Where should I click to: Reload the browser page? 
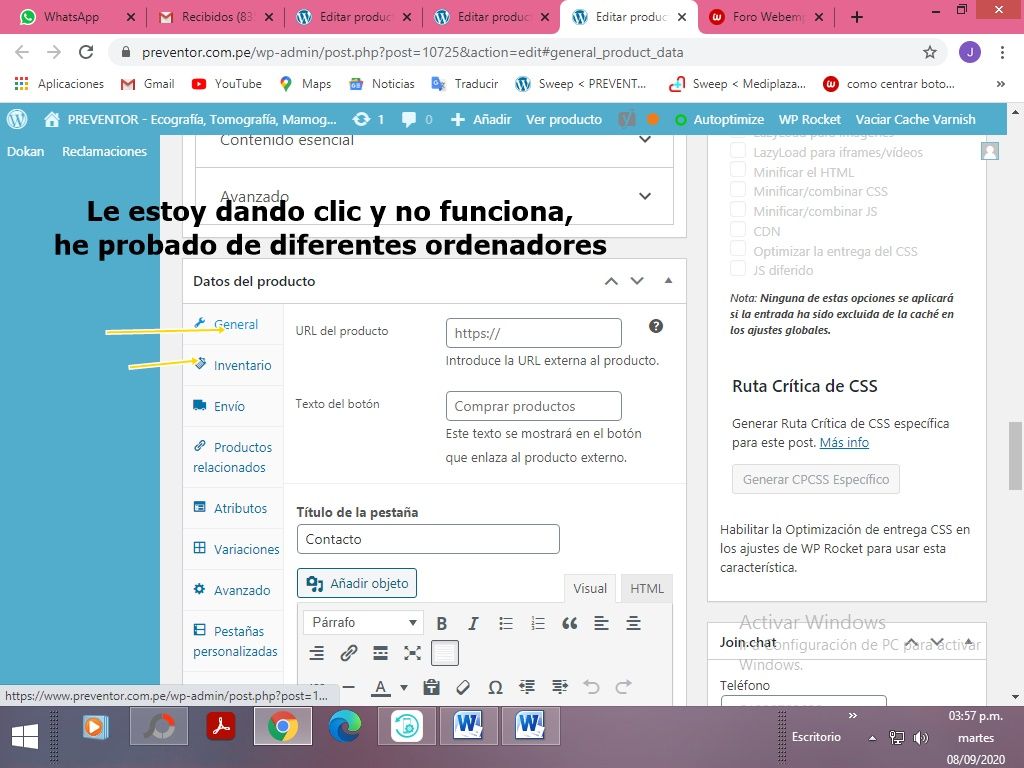[x=86, y=52]
